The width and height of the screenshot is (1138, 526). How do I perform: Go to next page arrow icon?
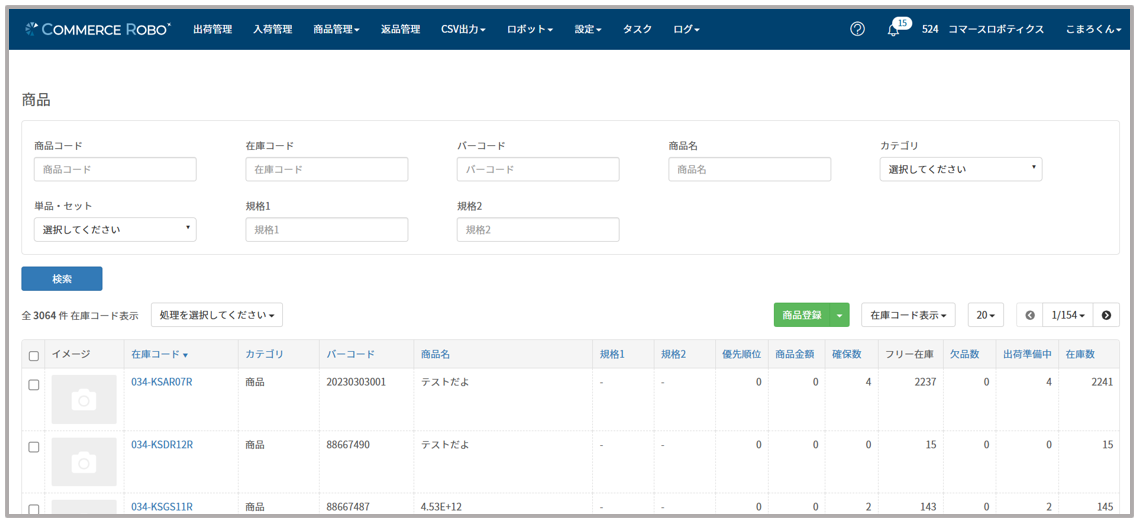click(1106, 315)
